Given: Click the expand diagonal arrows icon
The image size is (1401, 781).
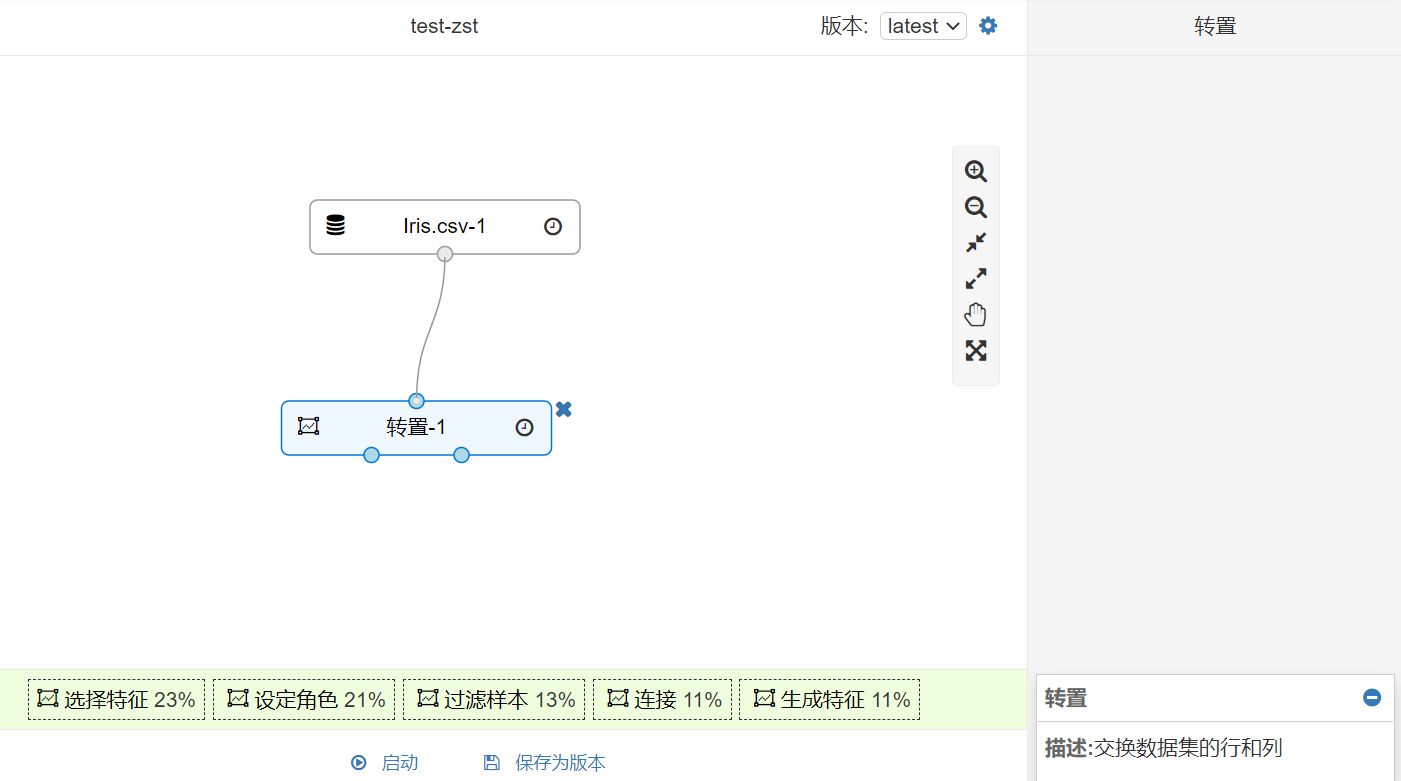Looking at the screenshot, I should coord(976,279).
